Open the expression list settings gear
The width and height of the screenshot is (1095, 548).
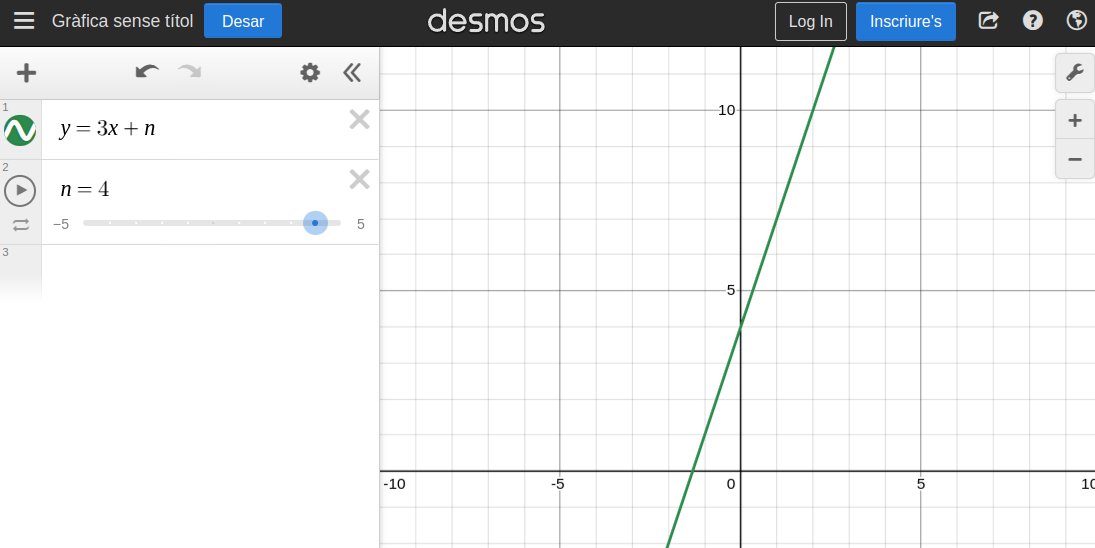point(310,73)
